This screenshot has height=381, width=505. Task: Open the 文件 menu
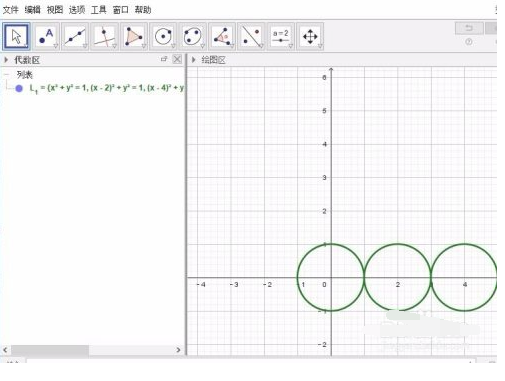[x=10, y=10]
